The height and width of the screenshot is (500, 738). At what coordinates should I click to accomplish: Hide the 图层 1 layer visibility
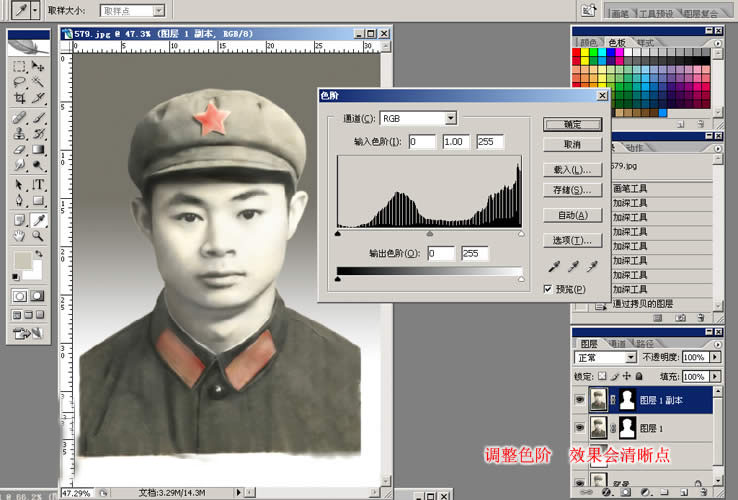coord(579,428)
